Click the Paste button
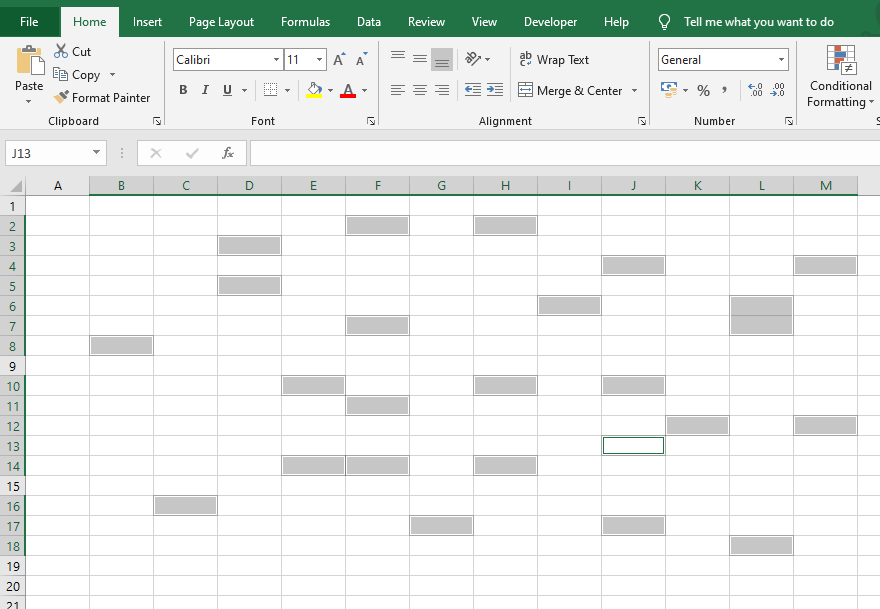 29,75
